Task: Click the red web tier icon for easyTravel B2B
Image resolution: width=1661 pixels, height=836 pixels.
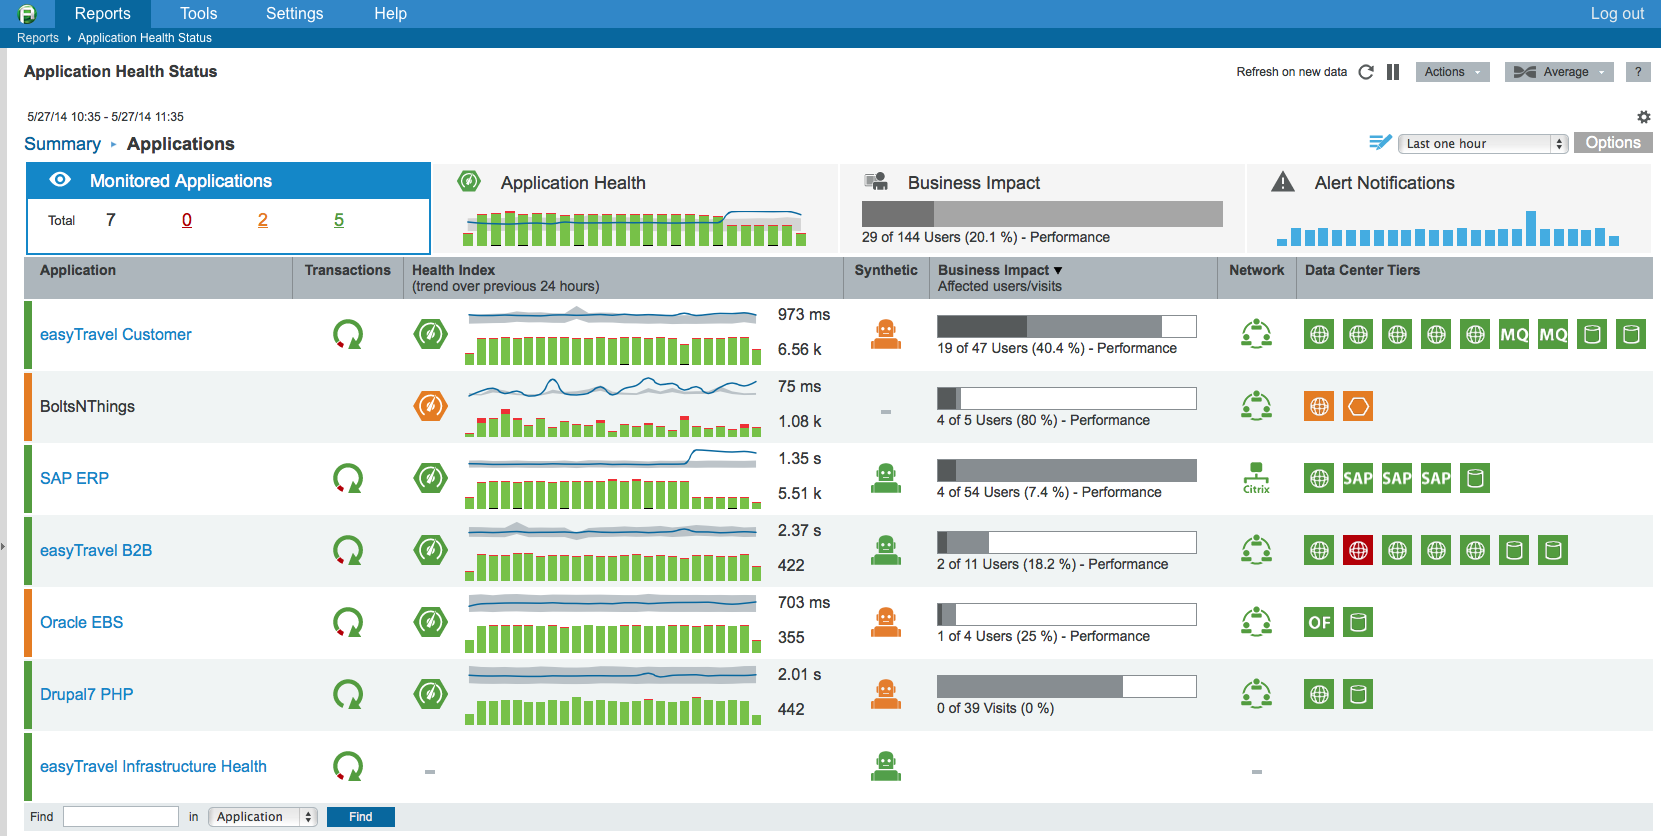Action: [x=1358, y=550]
